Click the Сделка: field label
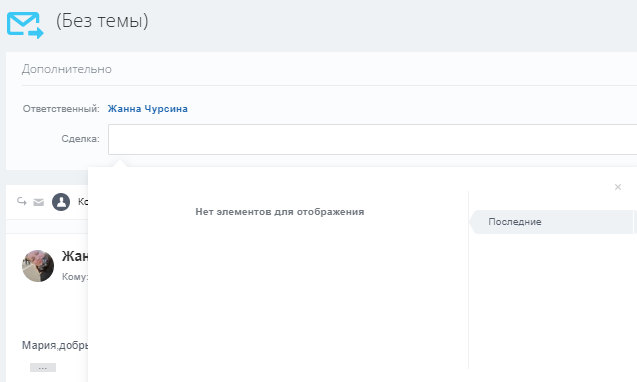This screenshot has width=637, height=382. [80, 139]
